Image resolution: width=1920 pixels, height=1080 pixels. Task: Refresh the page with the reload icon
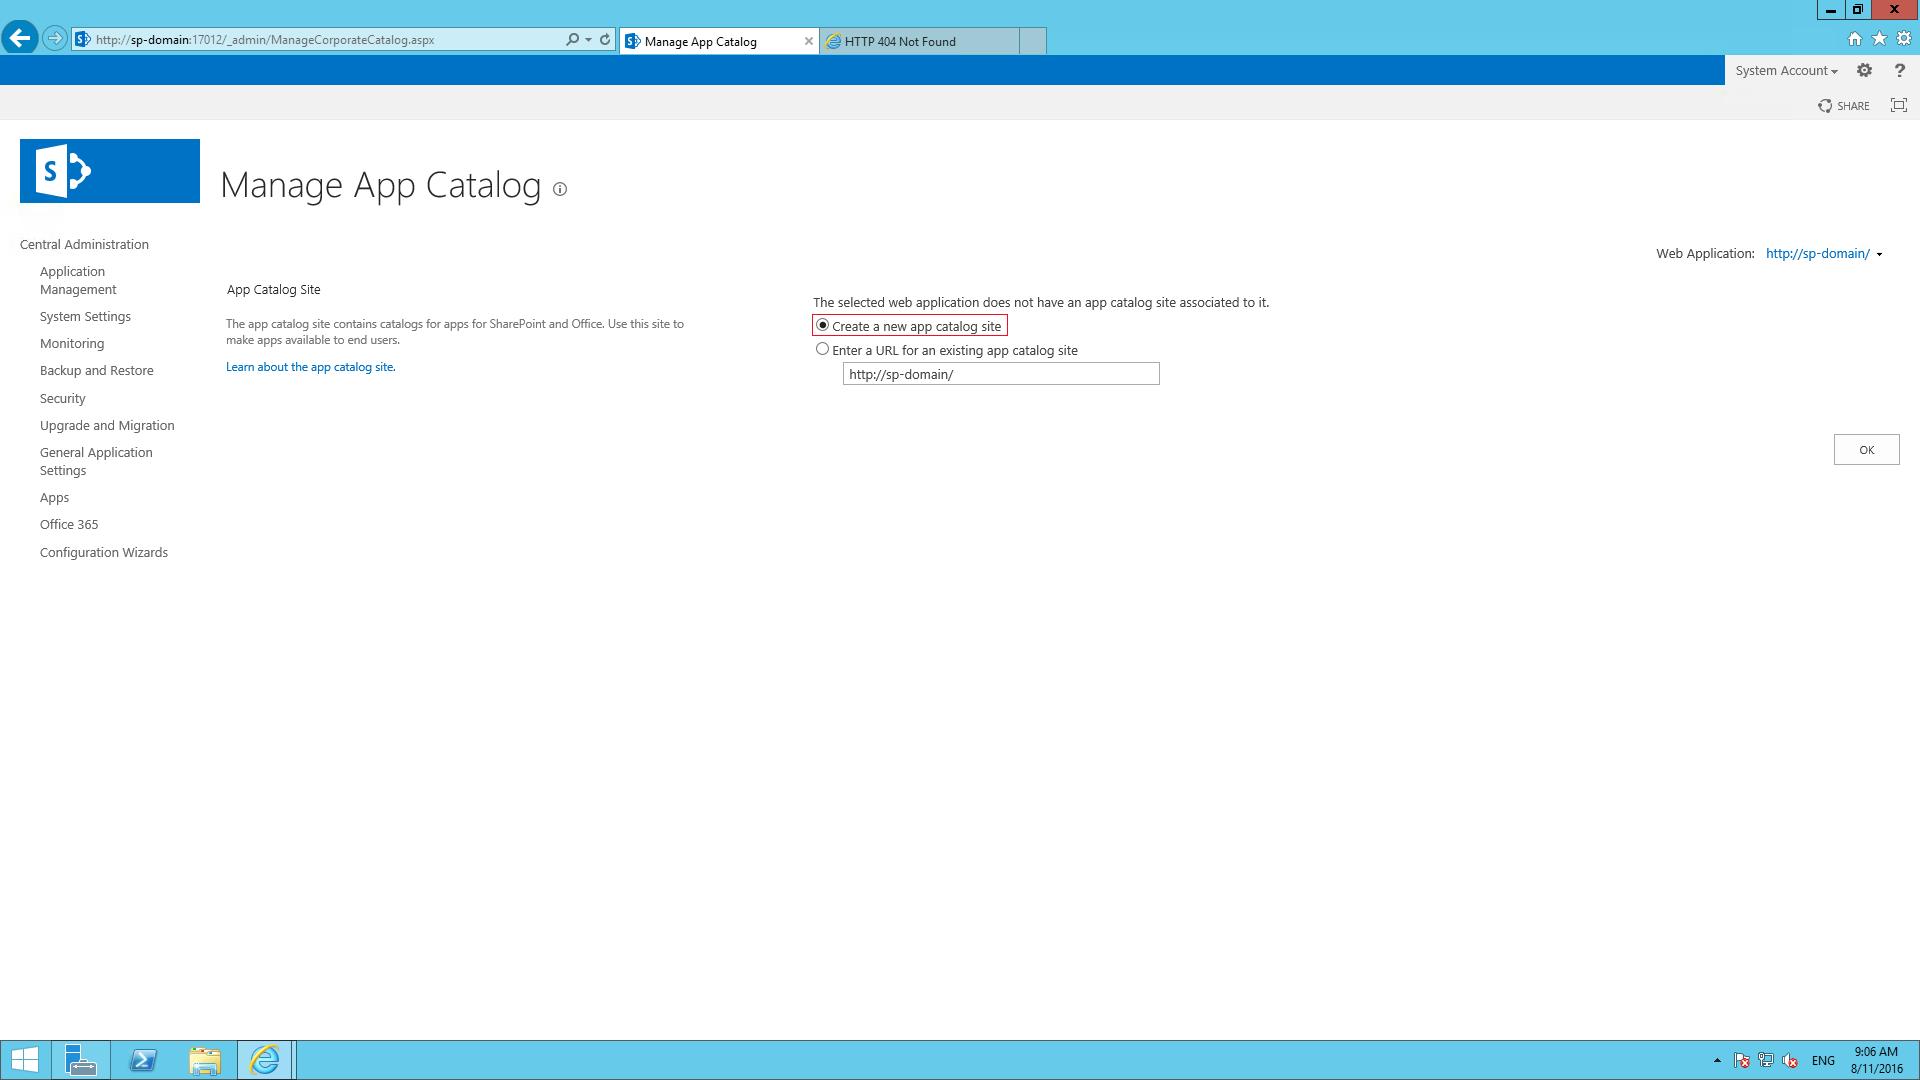tap(605, 40)
